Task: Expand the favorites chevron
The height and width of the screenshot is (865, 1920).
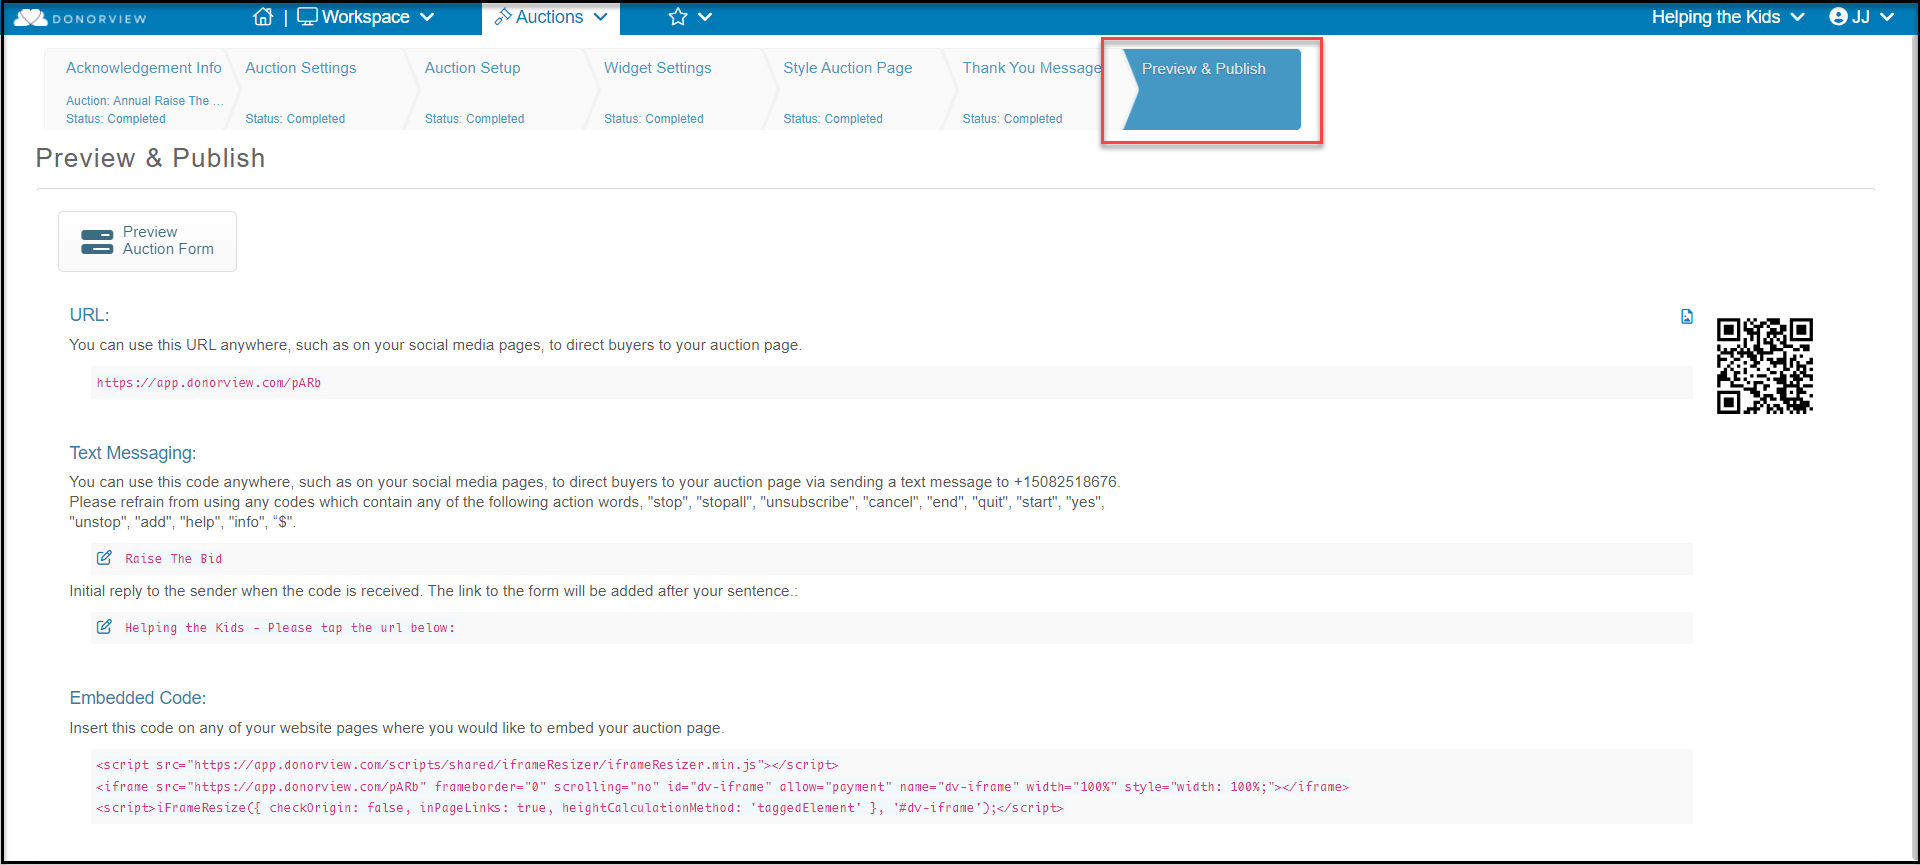Action: coord(705,17)
